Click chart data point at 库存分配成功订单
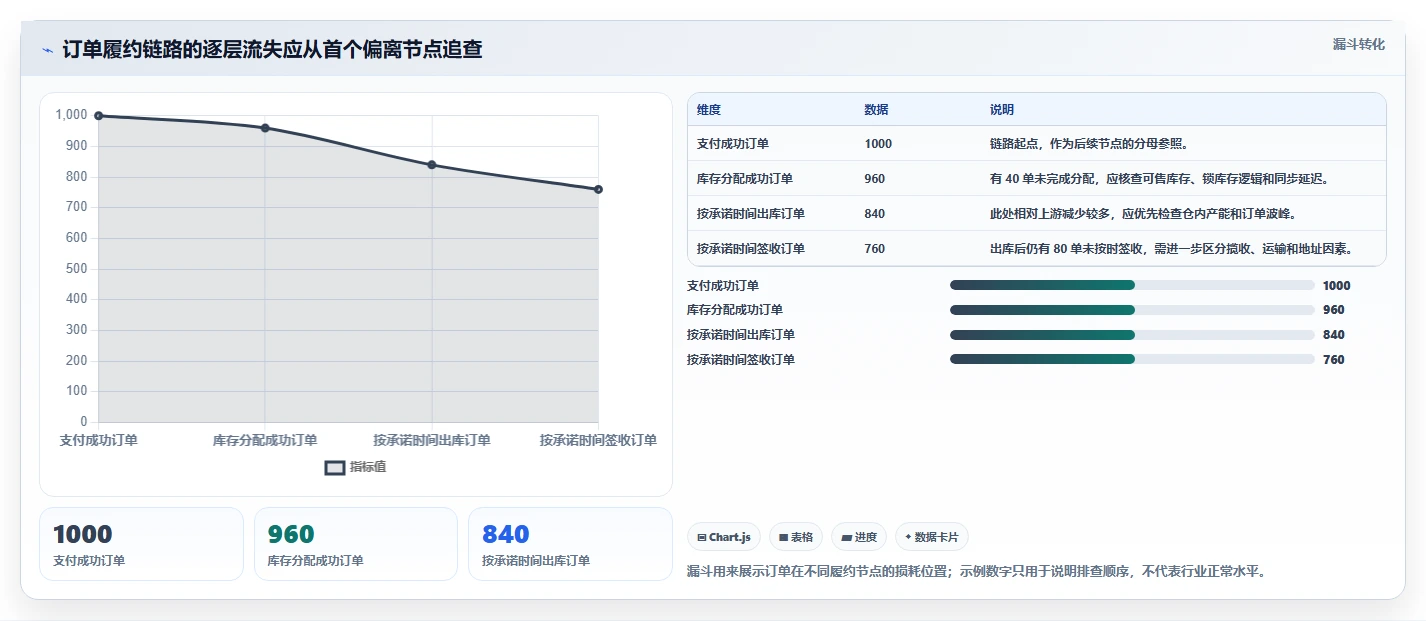This screenshot has width=1426, height=621. click(265, 128)
